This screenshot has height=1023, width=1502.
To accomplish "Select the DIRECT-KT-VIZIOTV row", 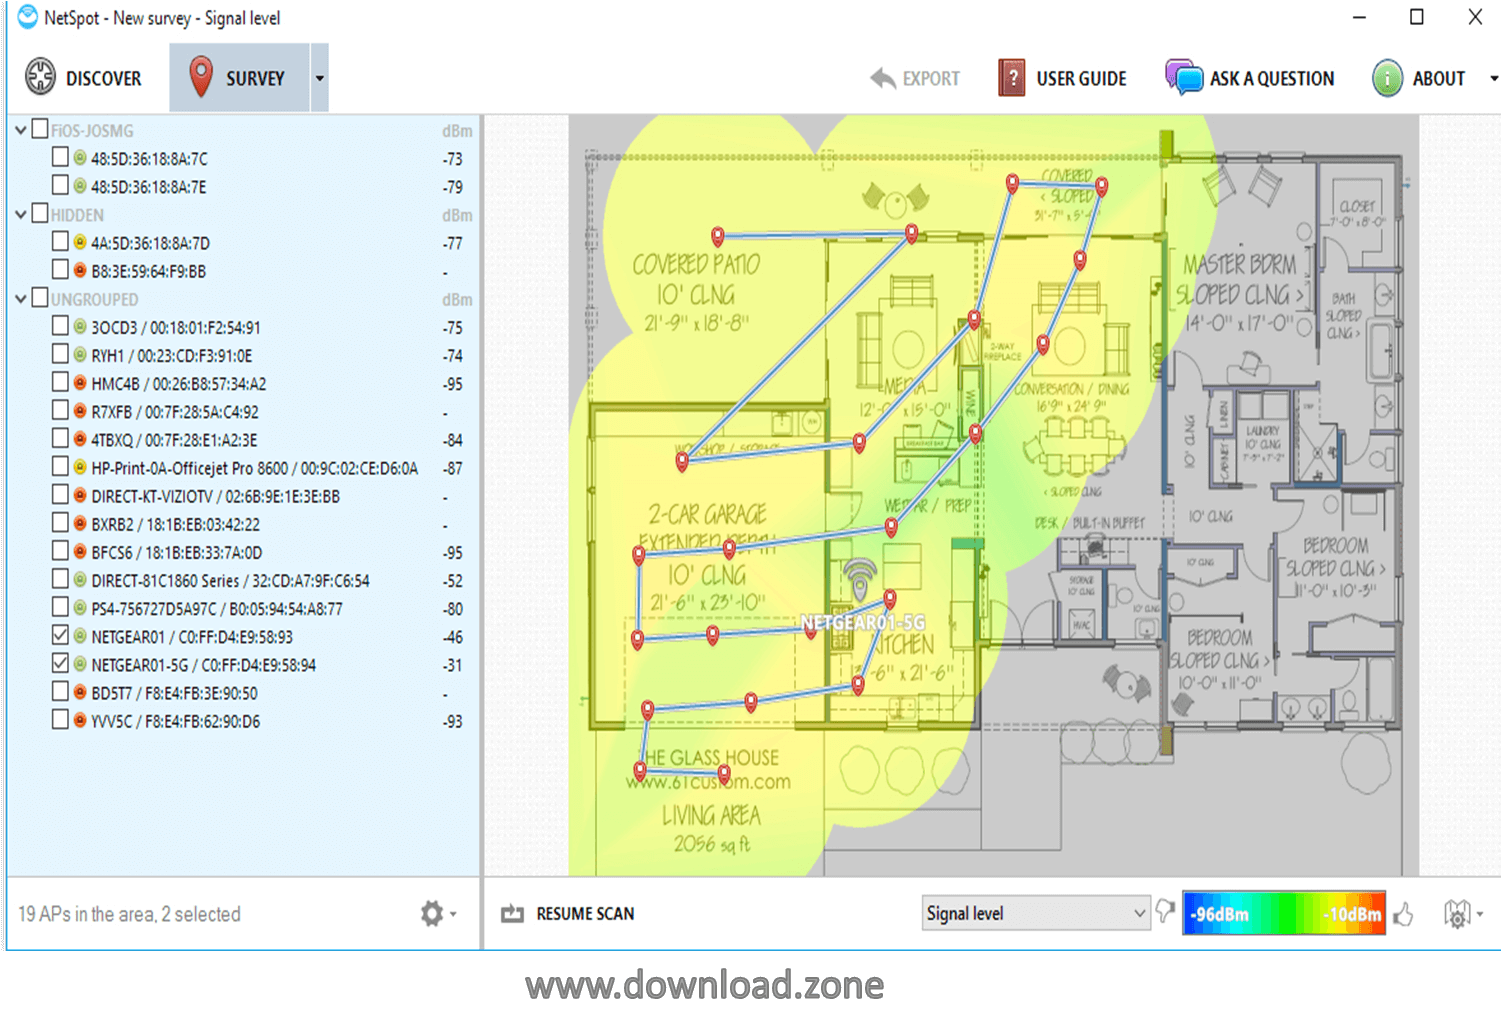I will point(243,496).
